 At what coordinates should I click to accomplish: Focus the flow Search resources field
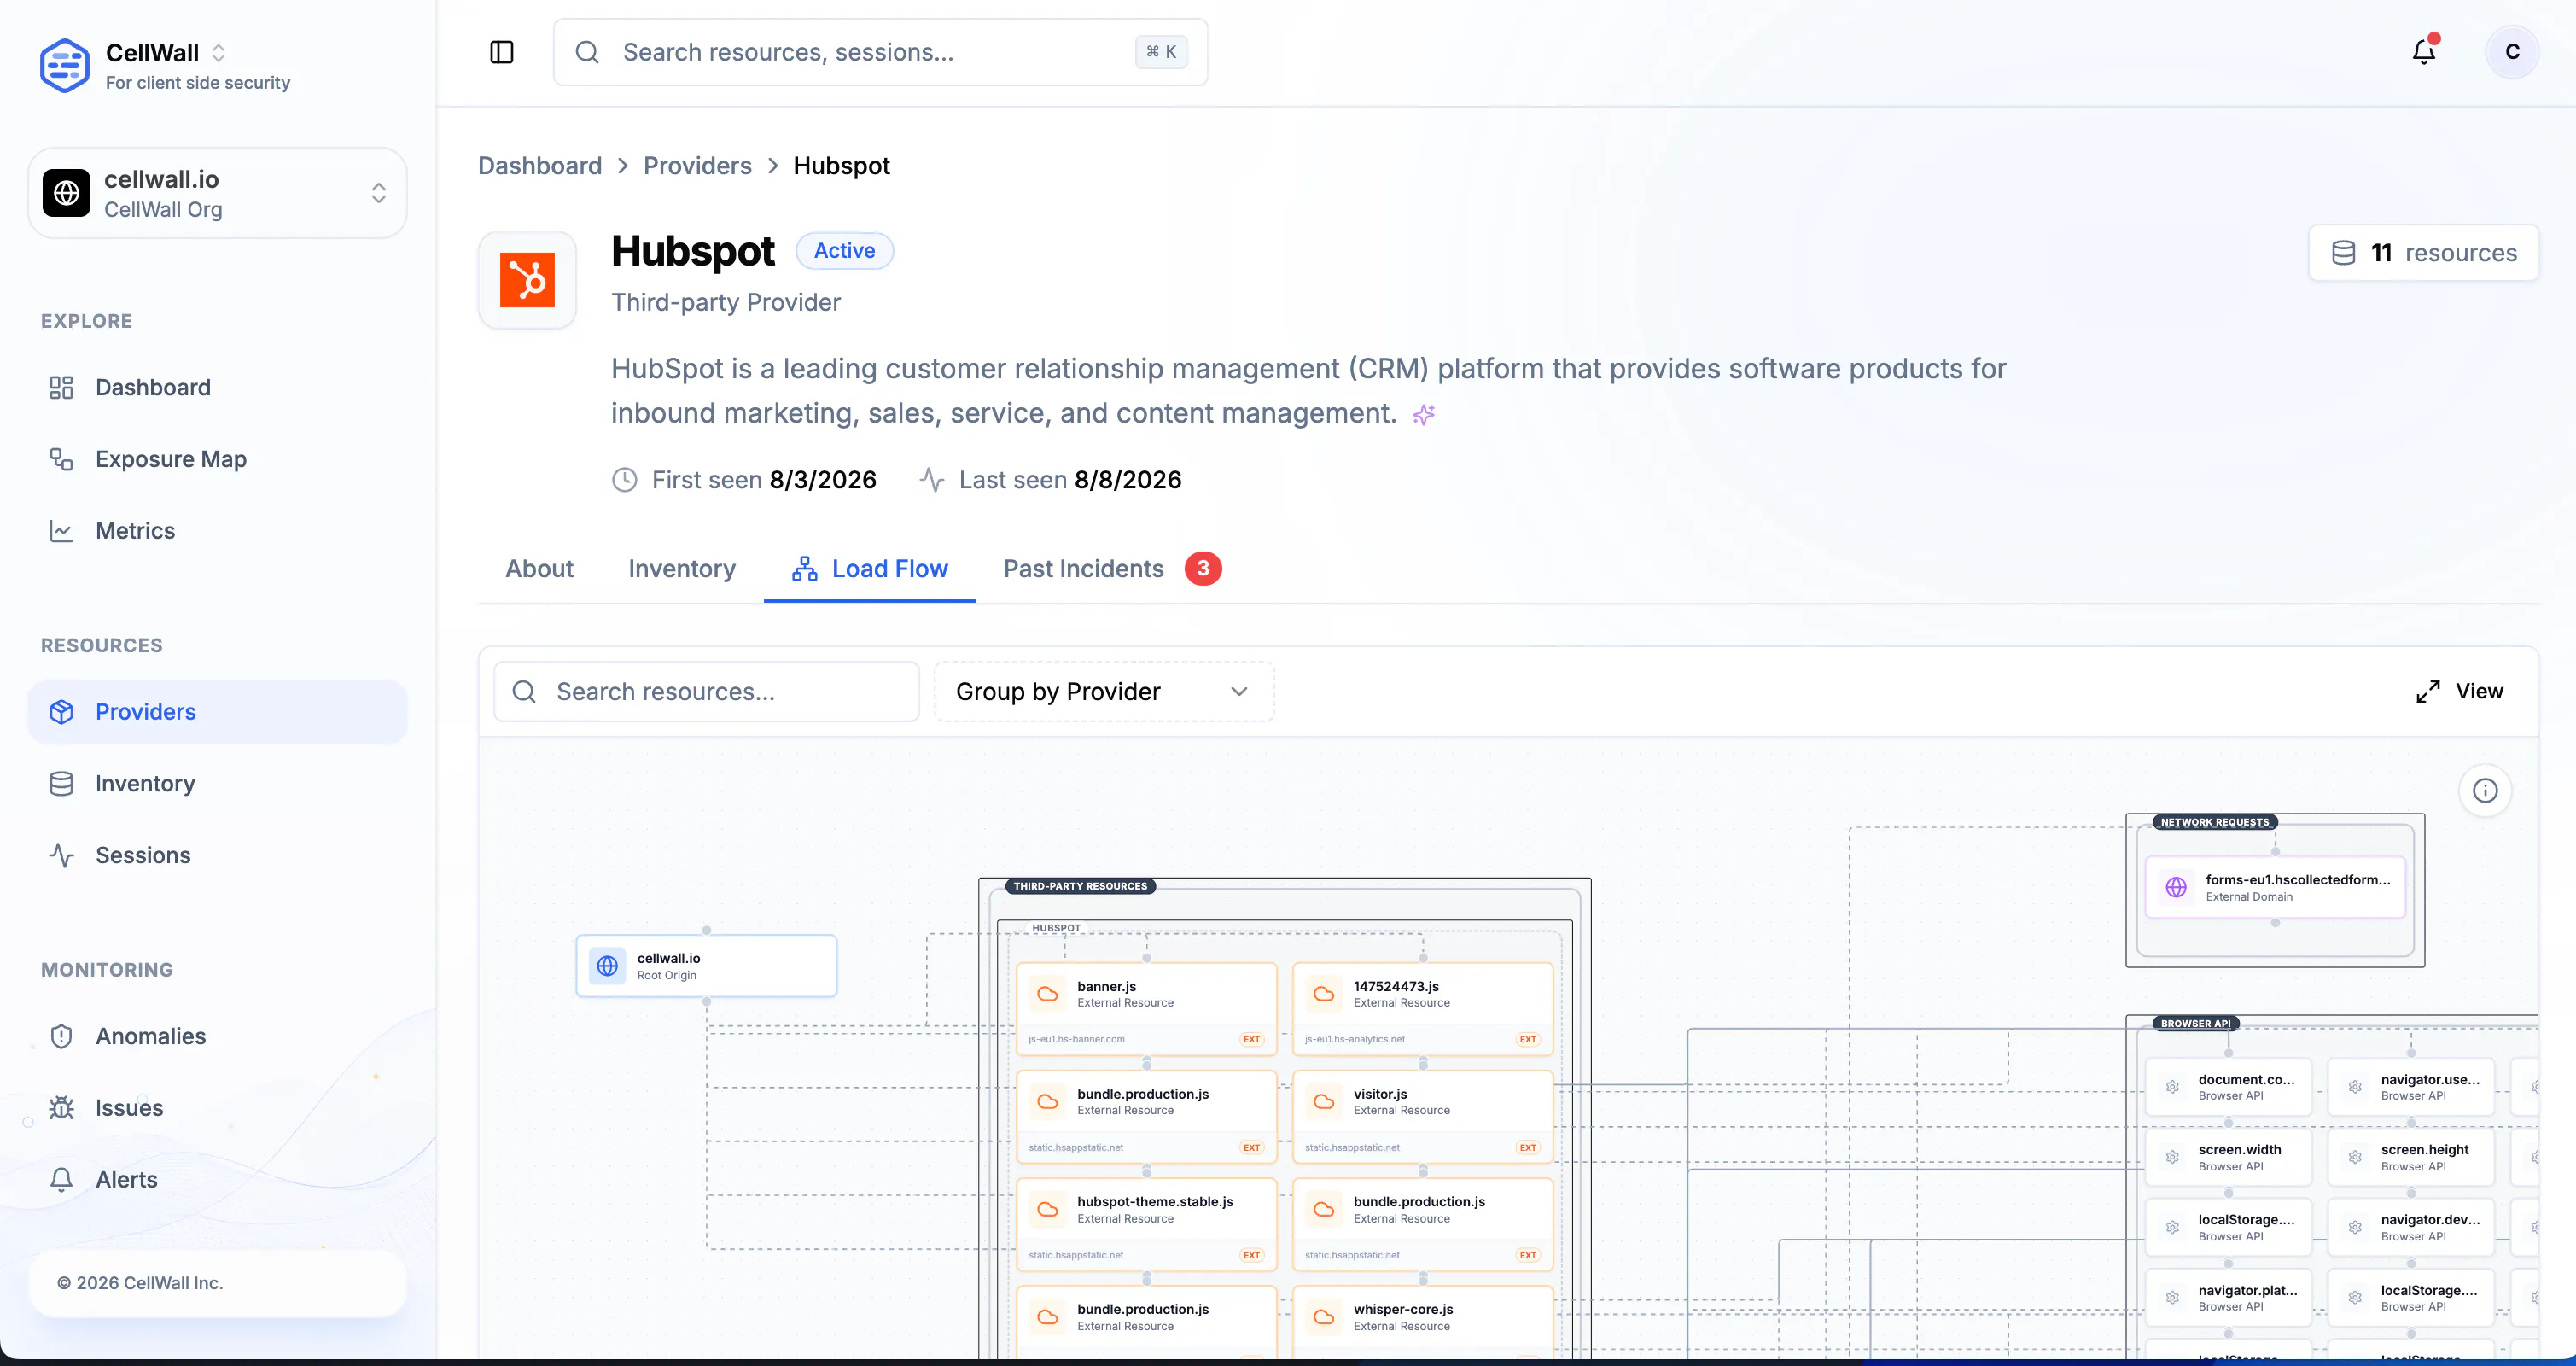pos(706,692)
